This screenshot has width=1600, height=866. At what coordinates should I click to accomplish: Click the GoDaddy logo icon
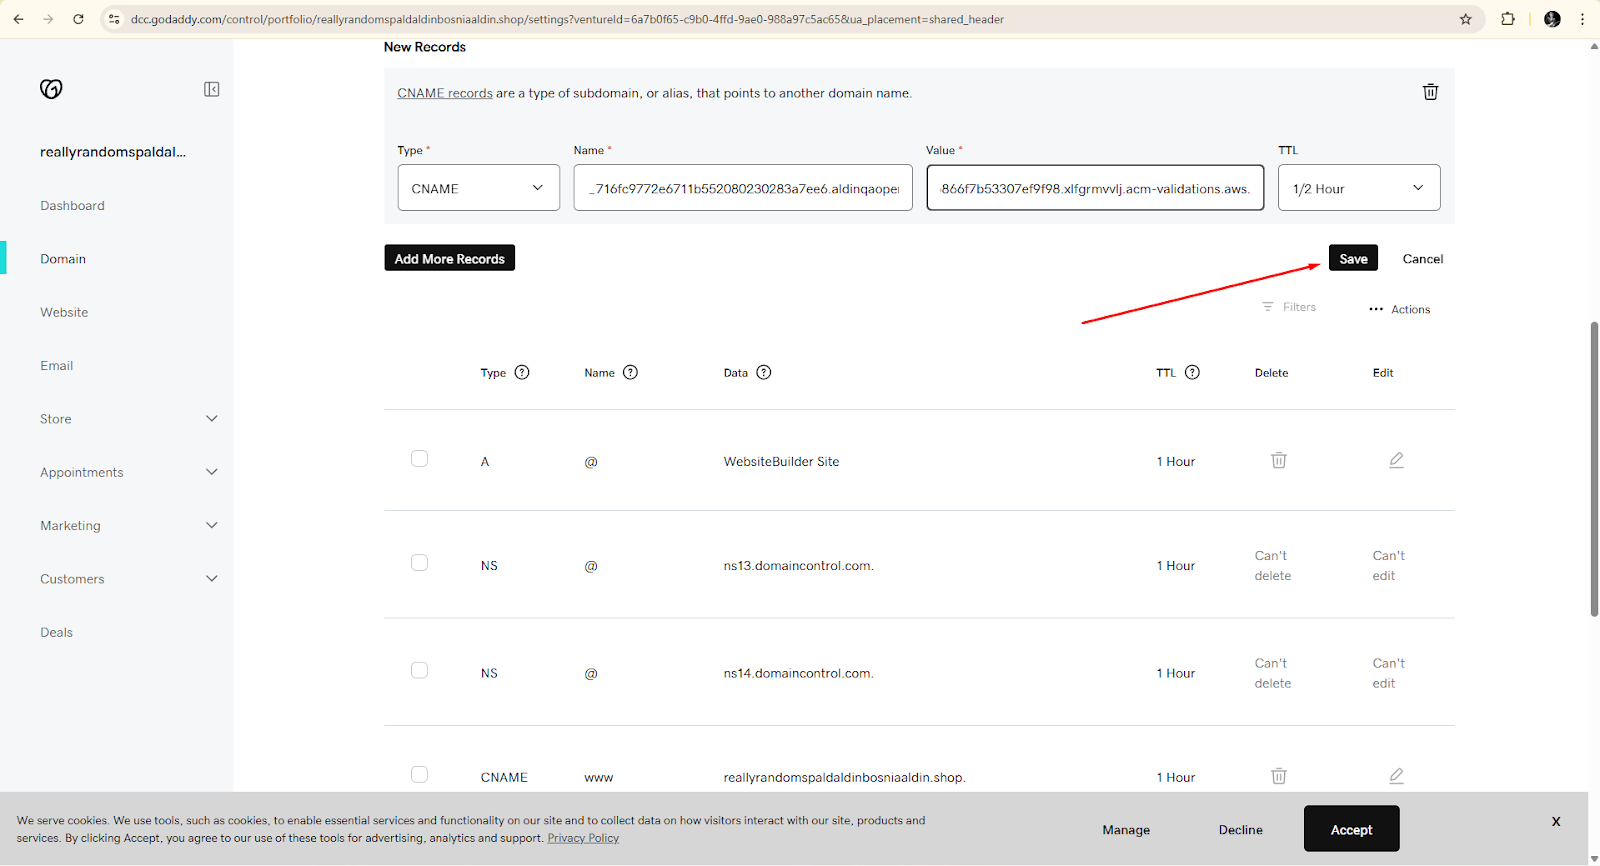(51, 89)
